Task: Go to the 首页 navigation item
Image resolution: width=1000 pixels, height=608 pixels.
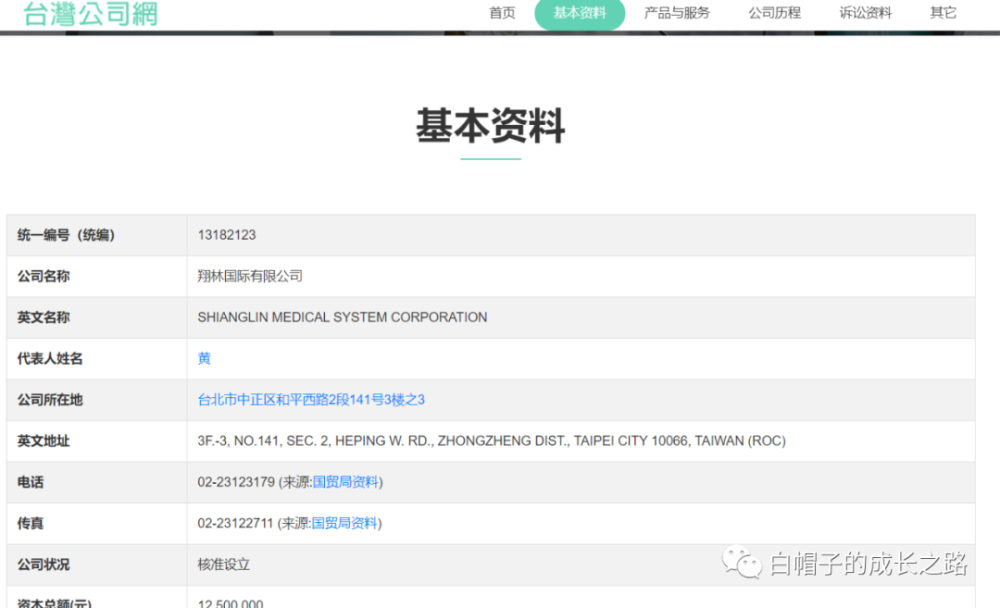Action: pyautogui.click(x=502, y=13)
